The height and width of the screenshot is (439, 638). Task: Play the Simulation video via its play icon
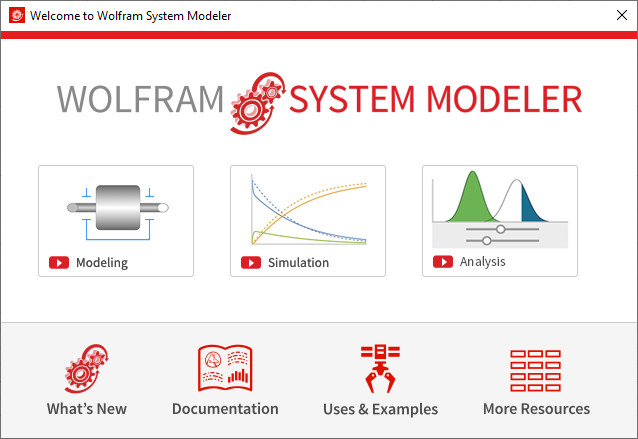(251, 263)
